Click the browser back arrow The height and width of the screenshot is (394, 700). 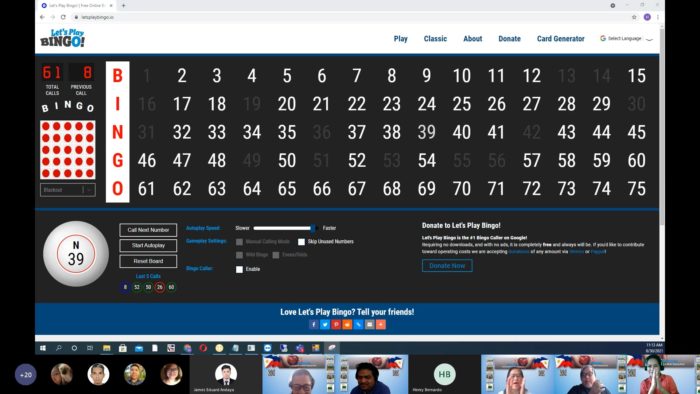(x=42, y=17)
